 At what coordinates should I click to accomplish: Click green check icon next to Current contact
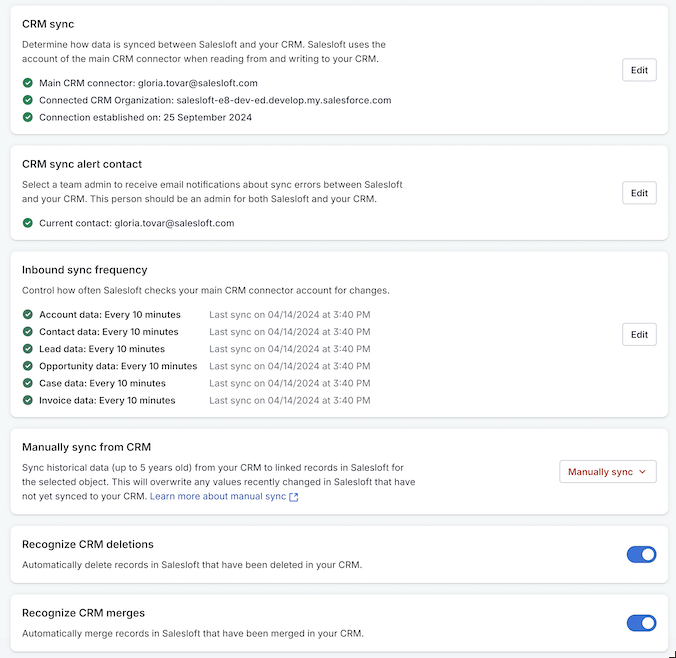pos(28,224)
